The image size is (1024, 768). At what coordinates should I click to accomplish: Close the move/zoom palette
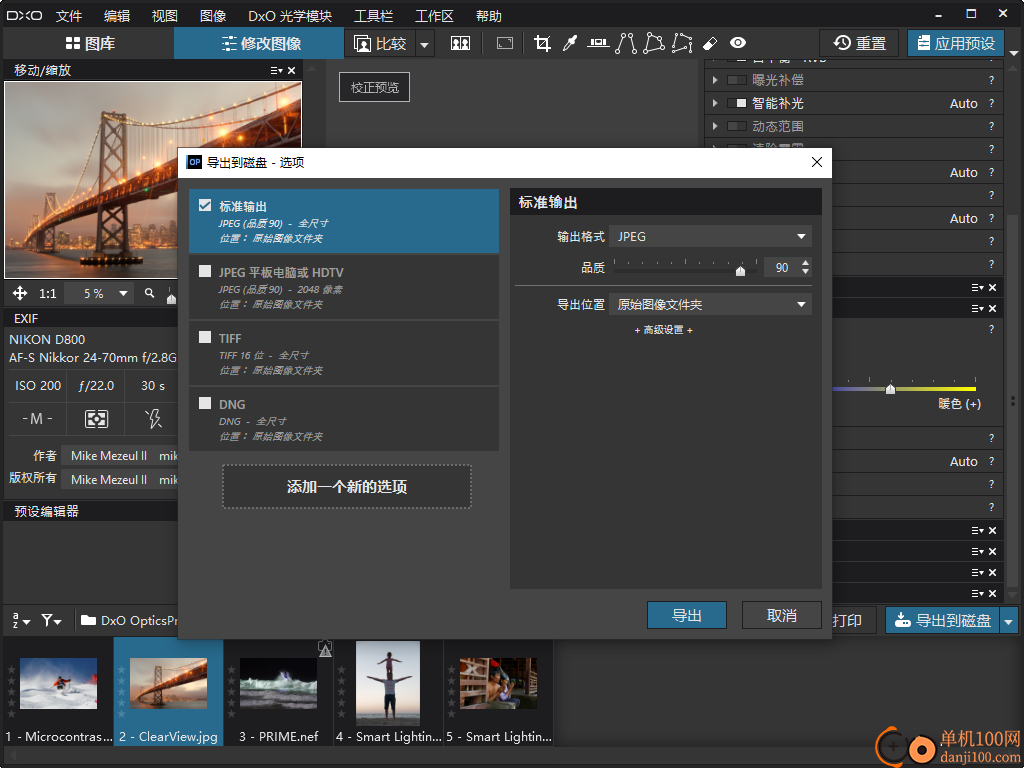tap(291, 71)
